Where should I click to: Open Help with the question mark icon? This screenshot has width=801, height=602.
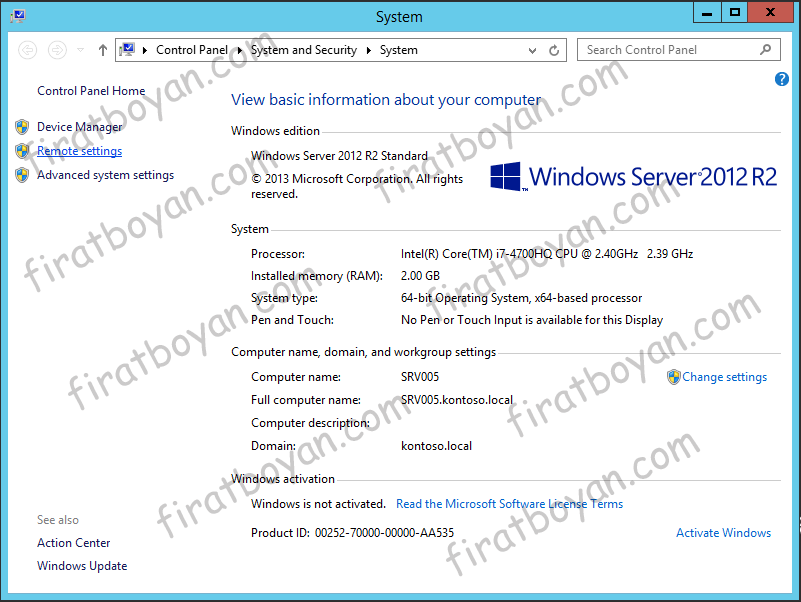coord(782,79)
